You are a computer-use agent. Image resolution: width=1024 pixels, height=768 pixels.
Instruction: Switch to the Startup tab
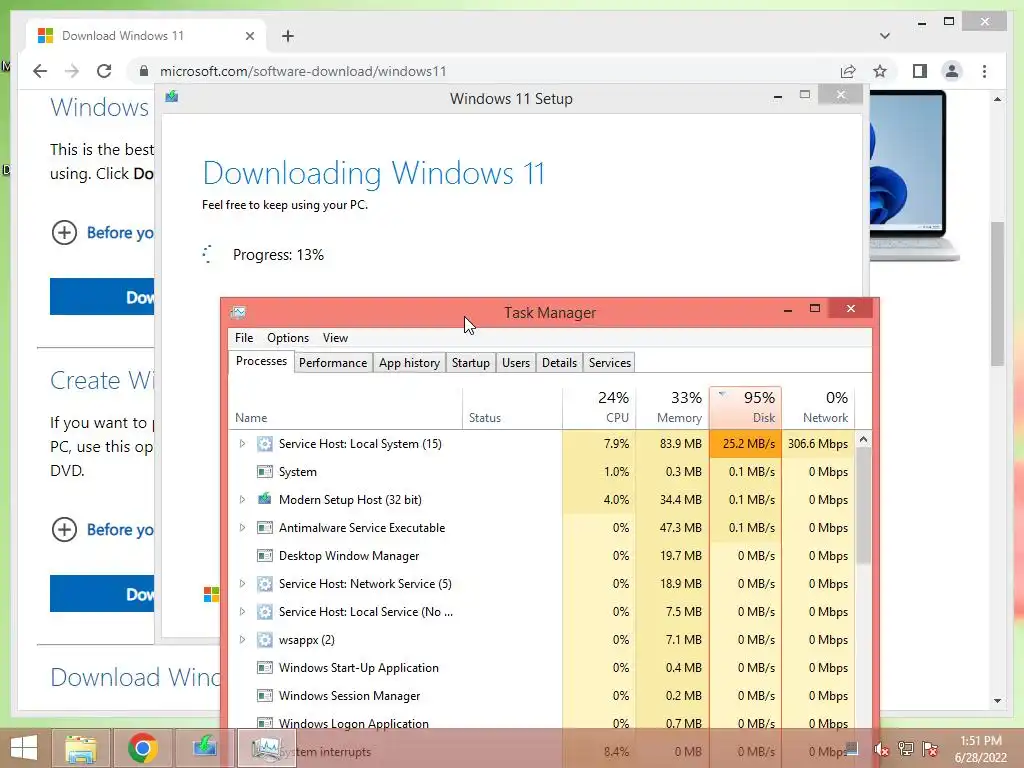click(471, 362)
